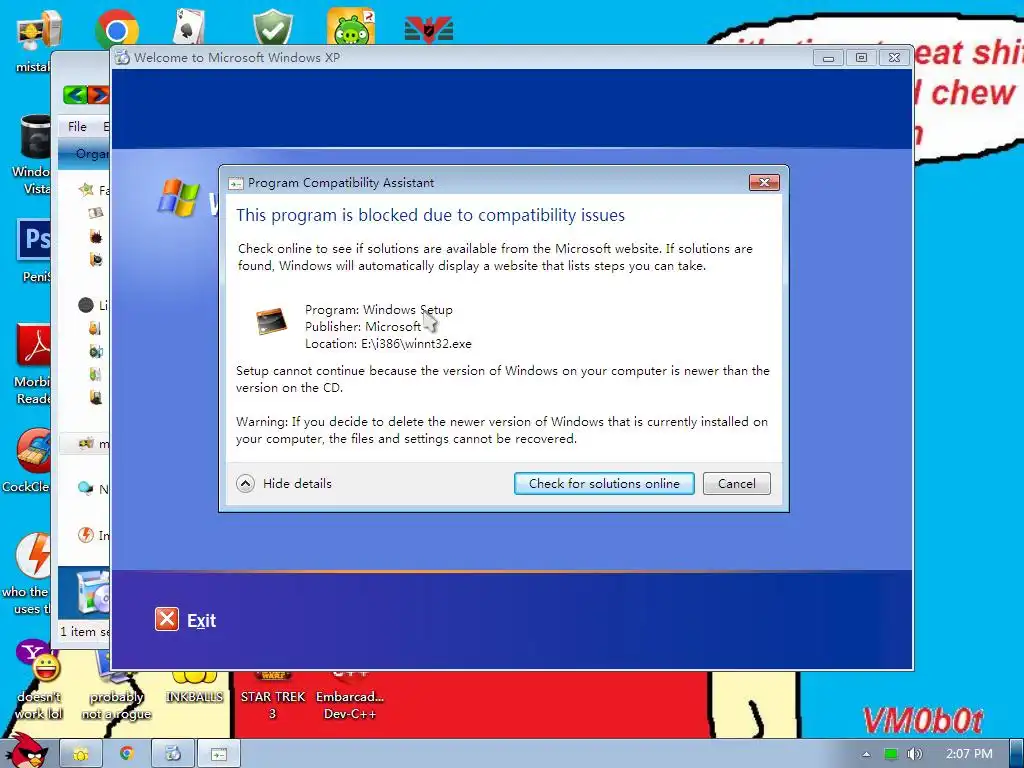This screenshot has width=1024, height=768.
Task: Close the Program Compatibility Assistant dialog
Action: tap(764, 182)
